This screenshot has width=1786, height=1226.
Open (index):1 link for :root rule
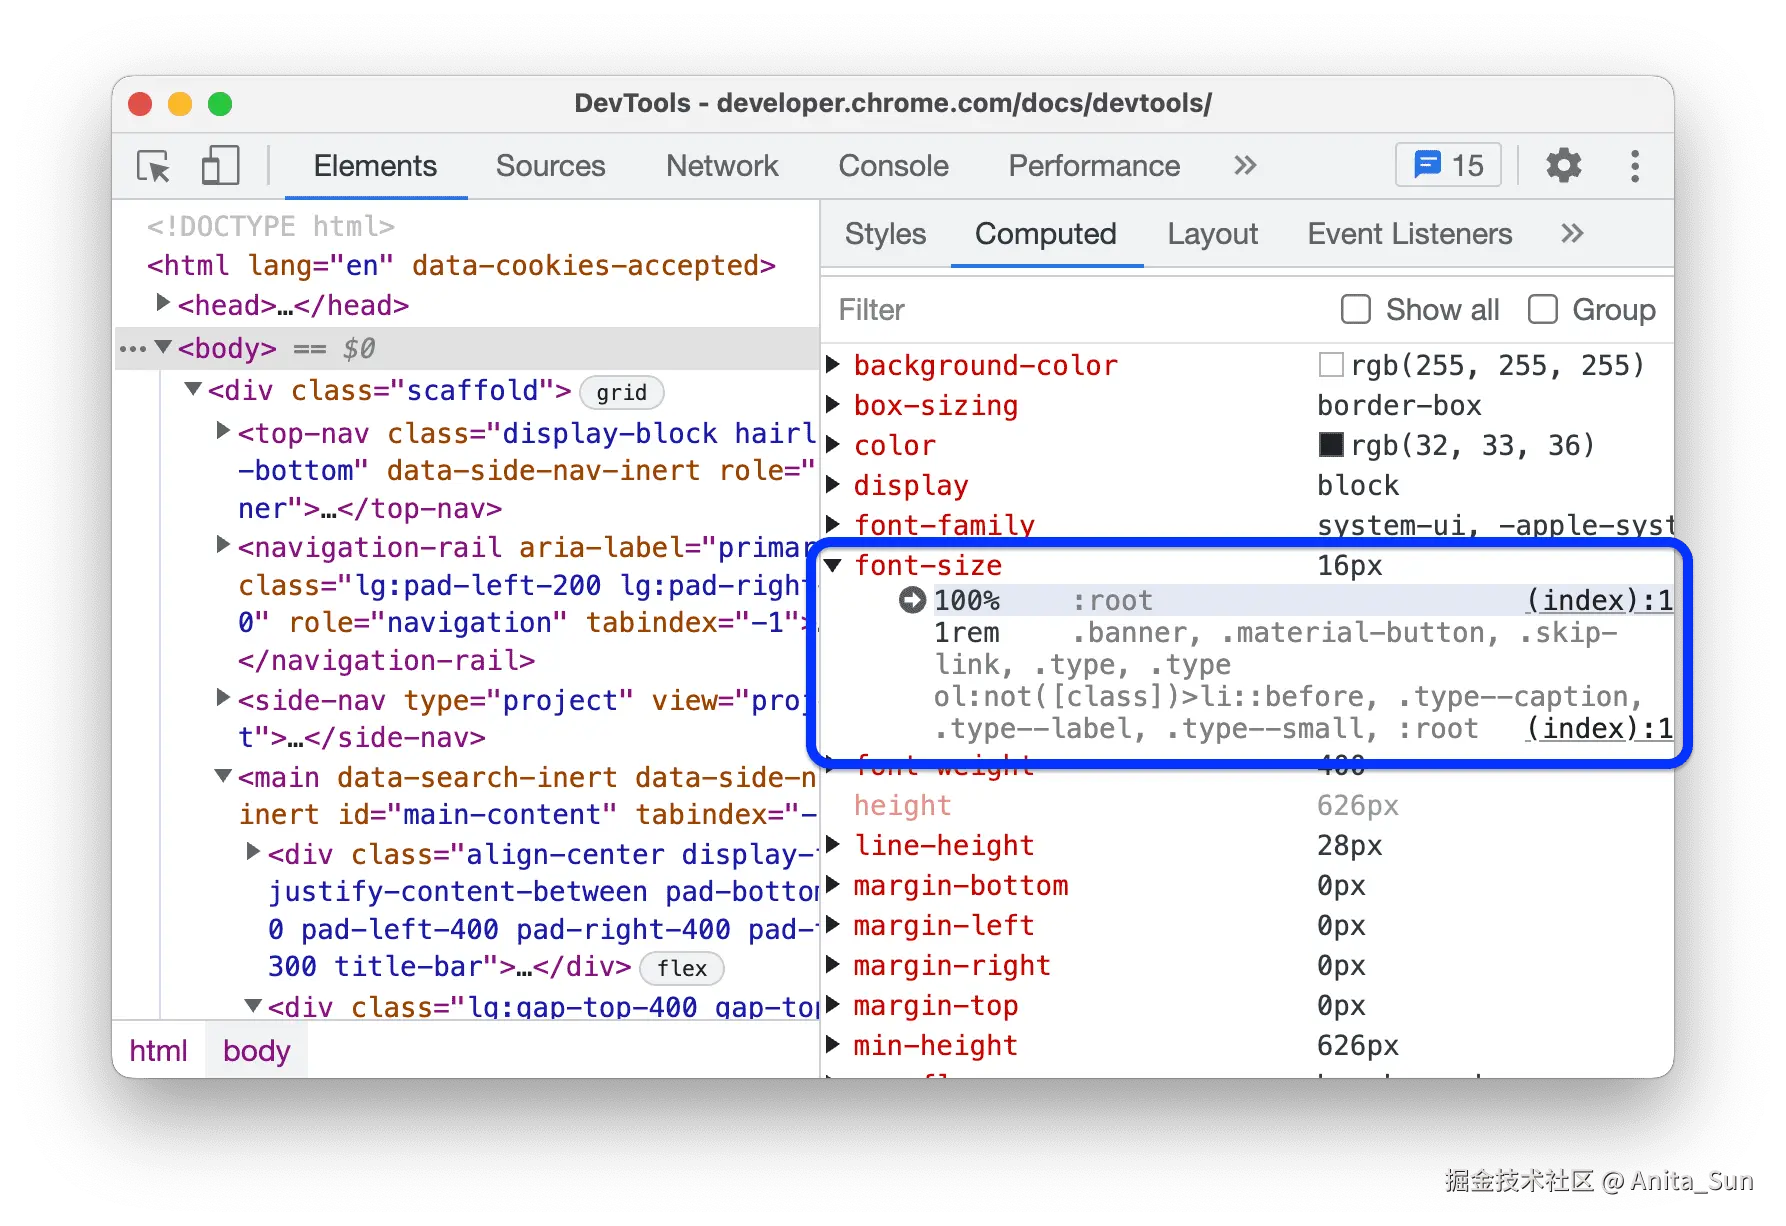coord(1599,600)
